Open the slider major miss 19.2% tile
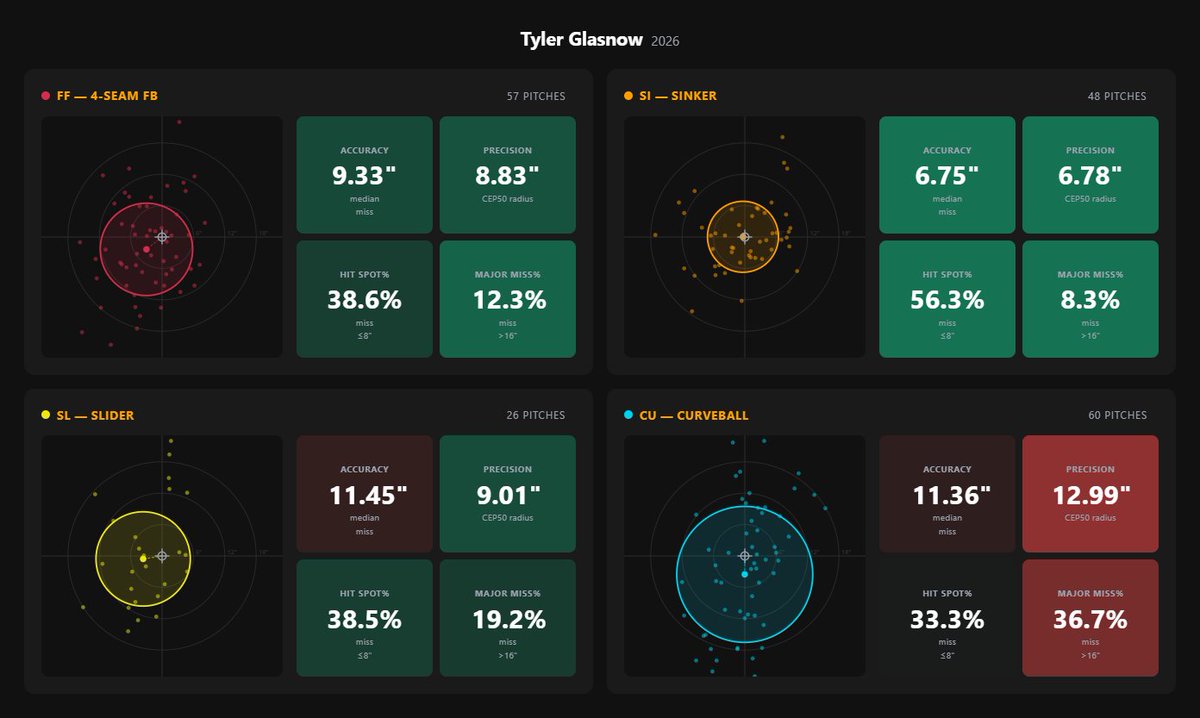Screen dimensions: 1200x718 click(x=508, y=618)
